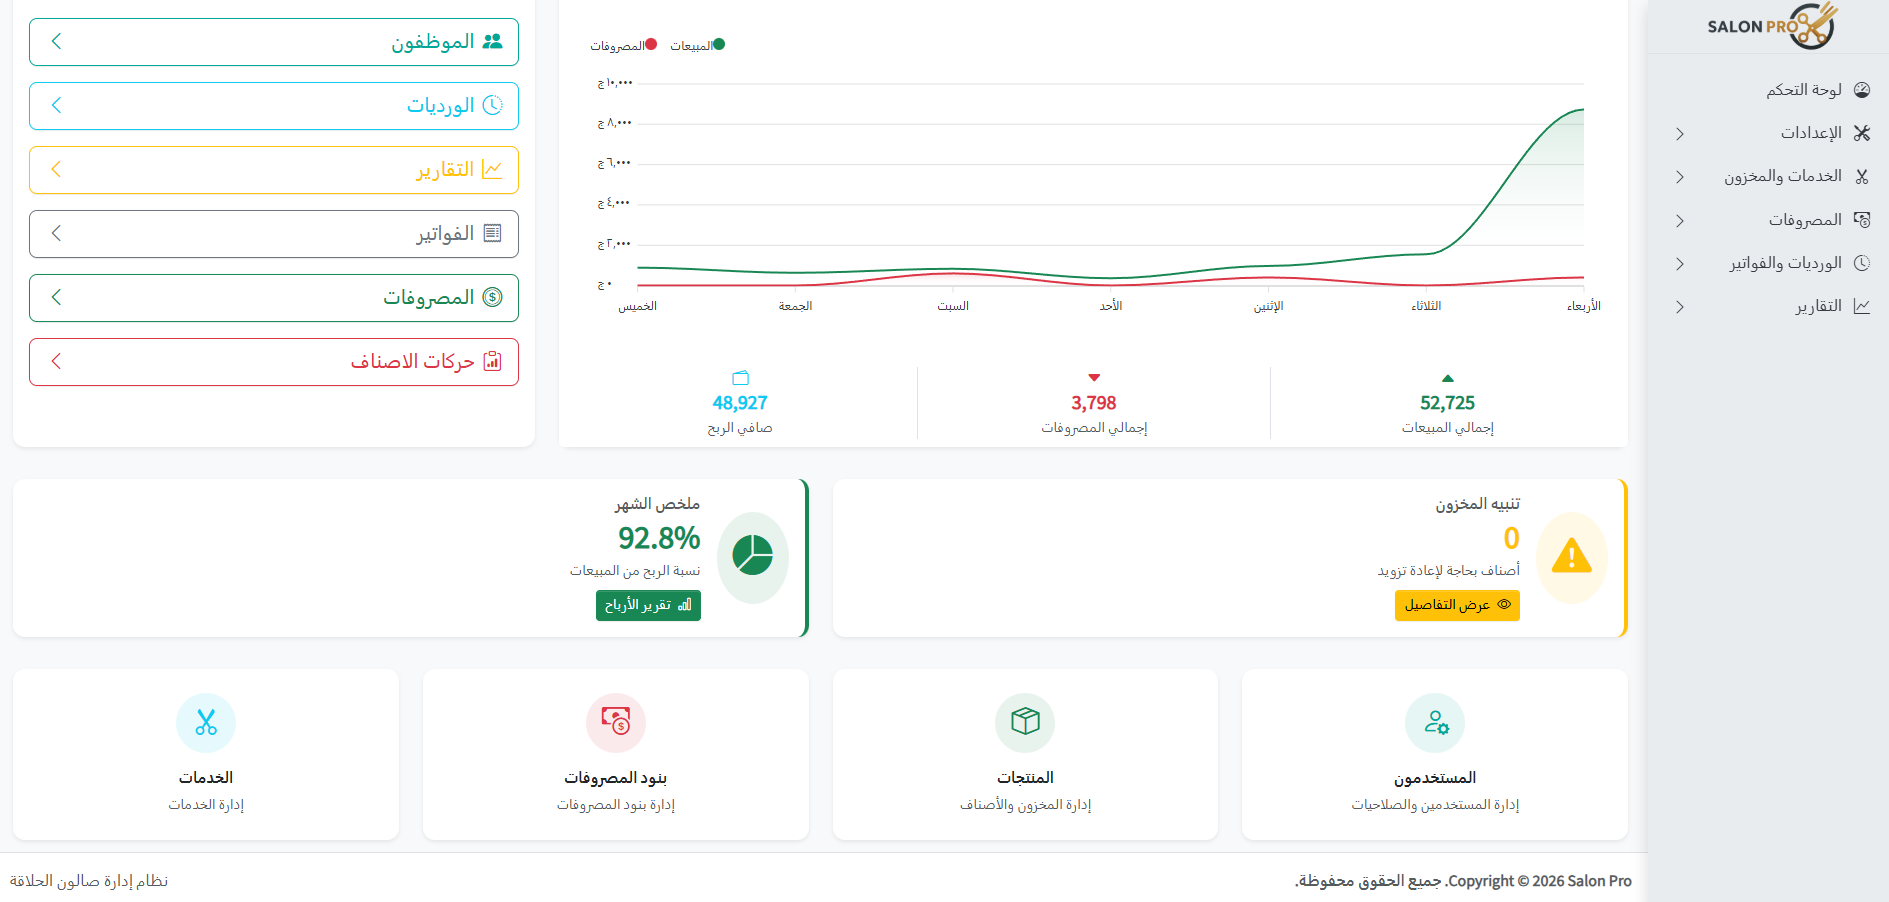Click the warning triangle on تنبيه المخزون
The image size is (1889, 902).
tap(1571, 557)
